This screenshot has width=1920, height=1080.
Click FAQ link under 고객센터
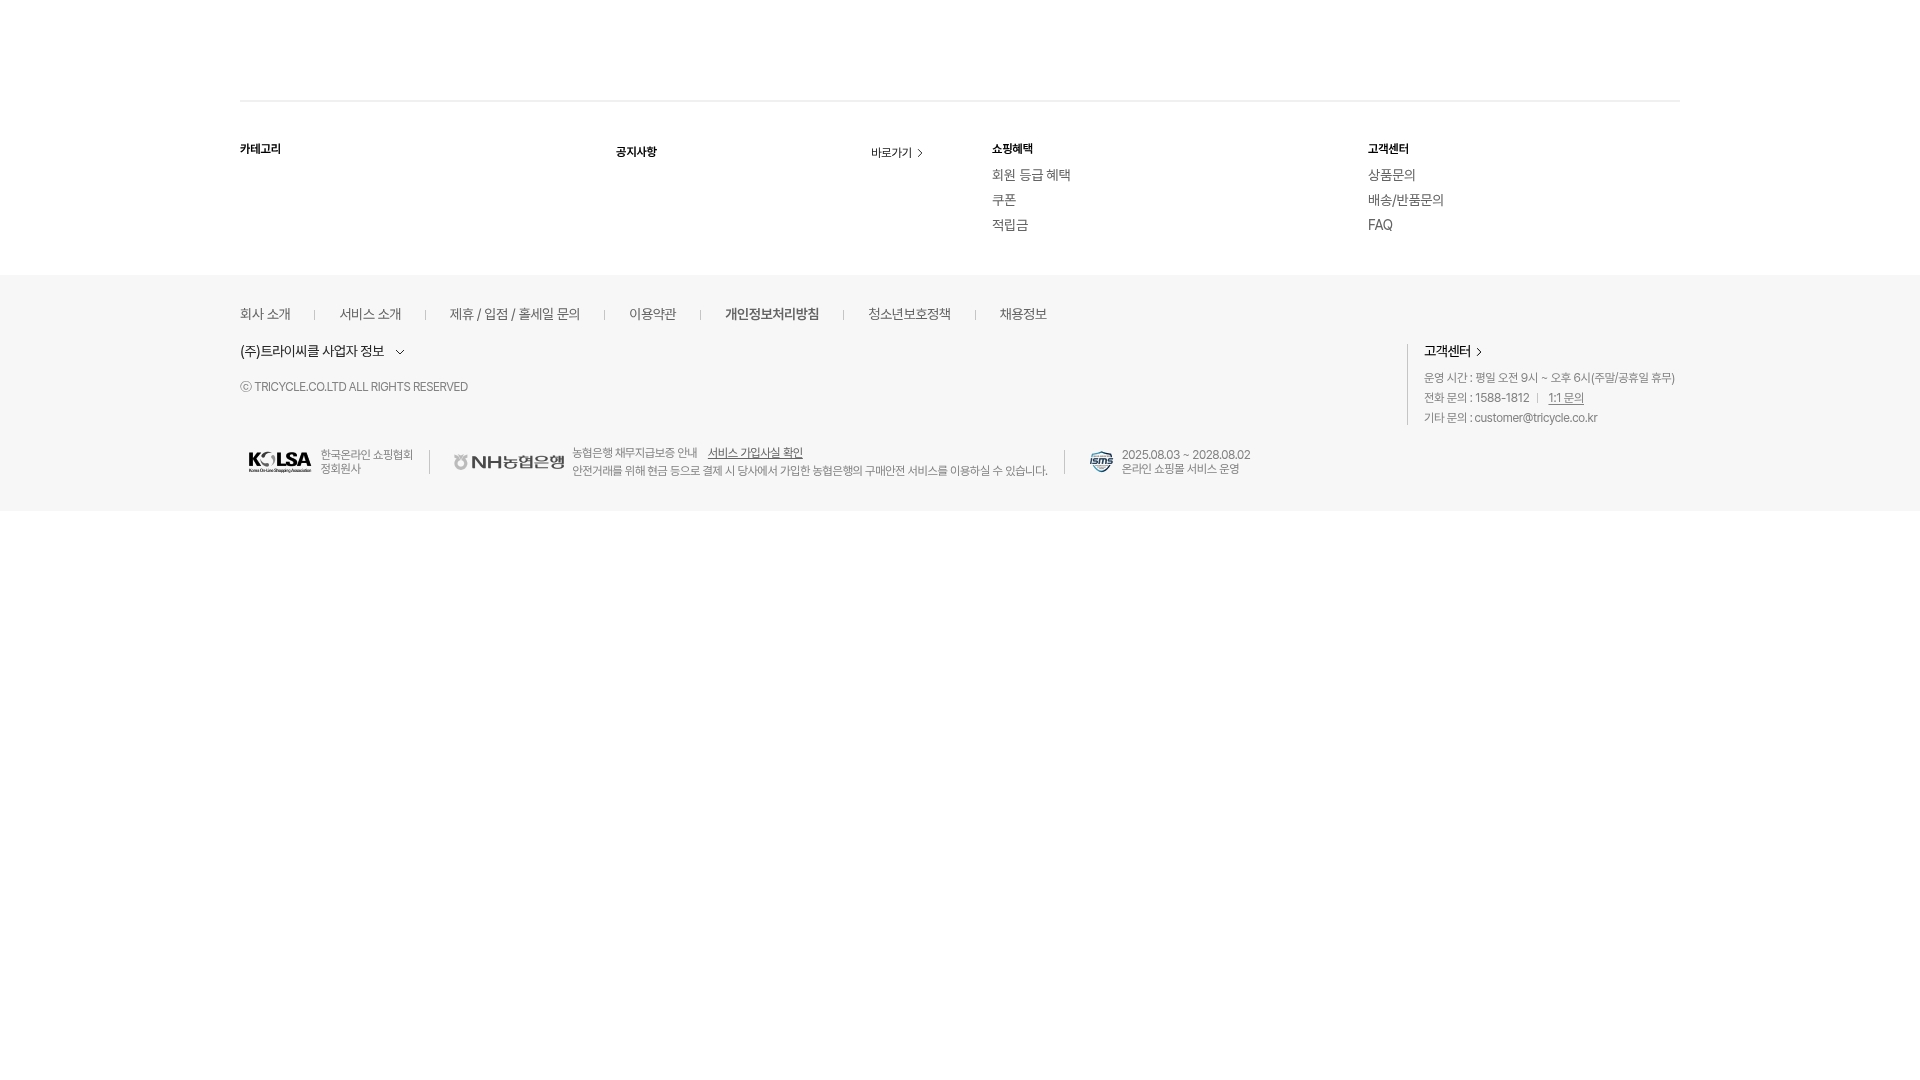click(1380, 225)
